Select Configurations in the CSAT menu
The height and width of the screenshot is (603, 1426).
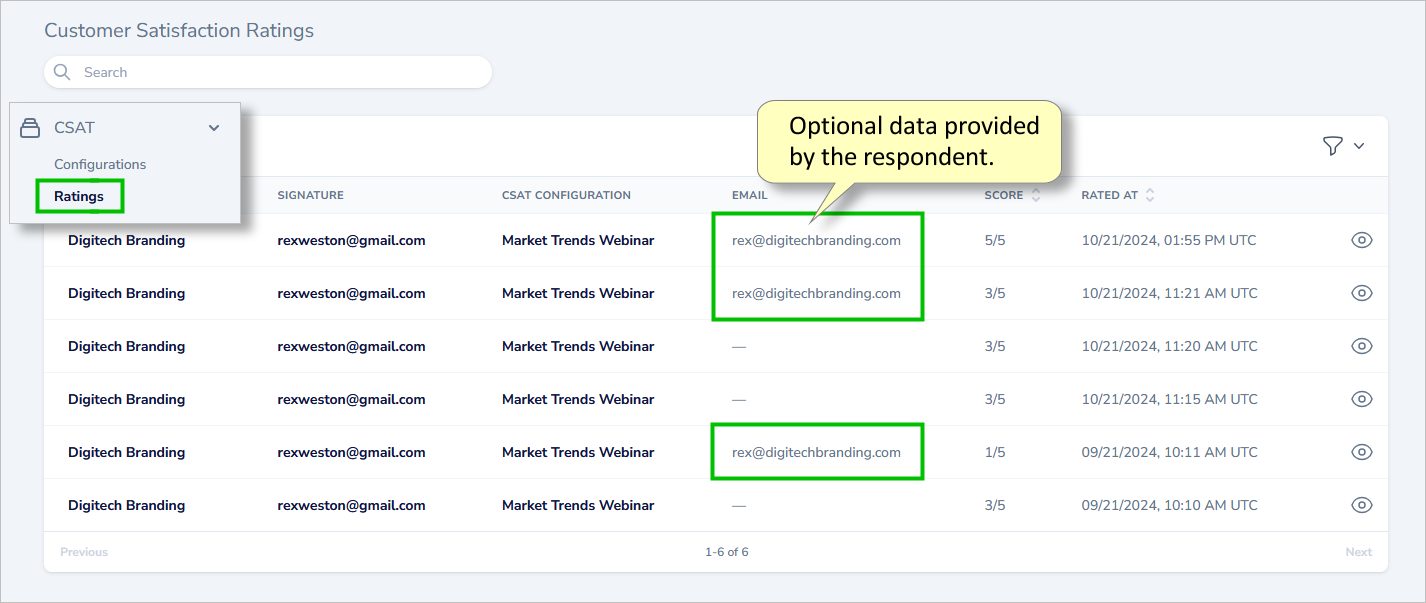(100, 164)
